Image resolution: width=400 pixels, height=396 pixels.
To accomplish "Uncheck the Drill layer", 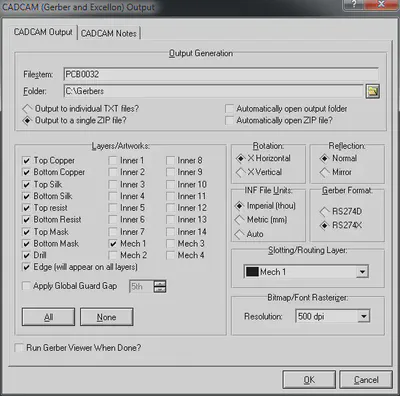I will [x=26, y=255].
